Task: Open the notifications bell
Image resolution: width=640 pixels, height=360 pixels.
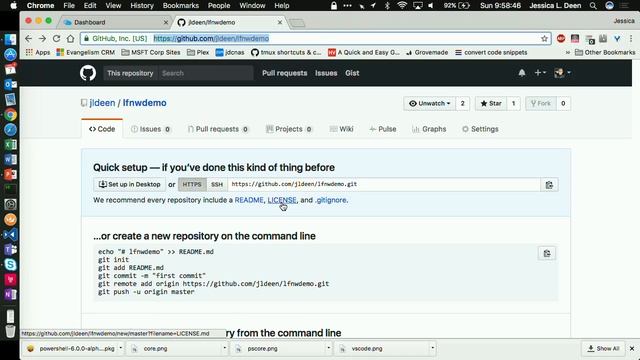Action: click(522, 73)
